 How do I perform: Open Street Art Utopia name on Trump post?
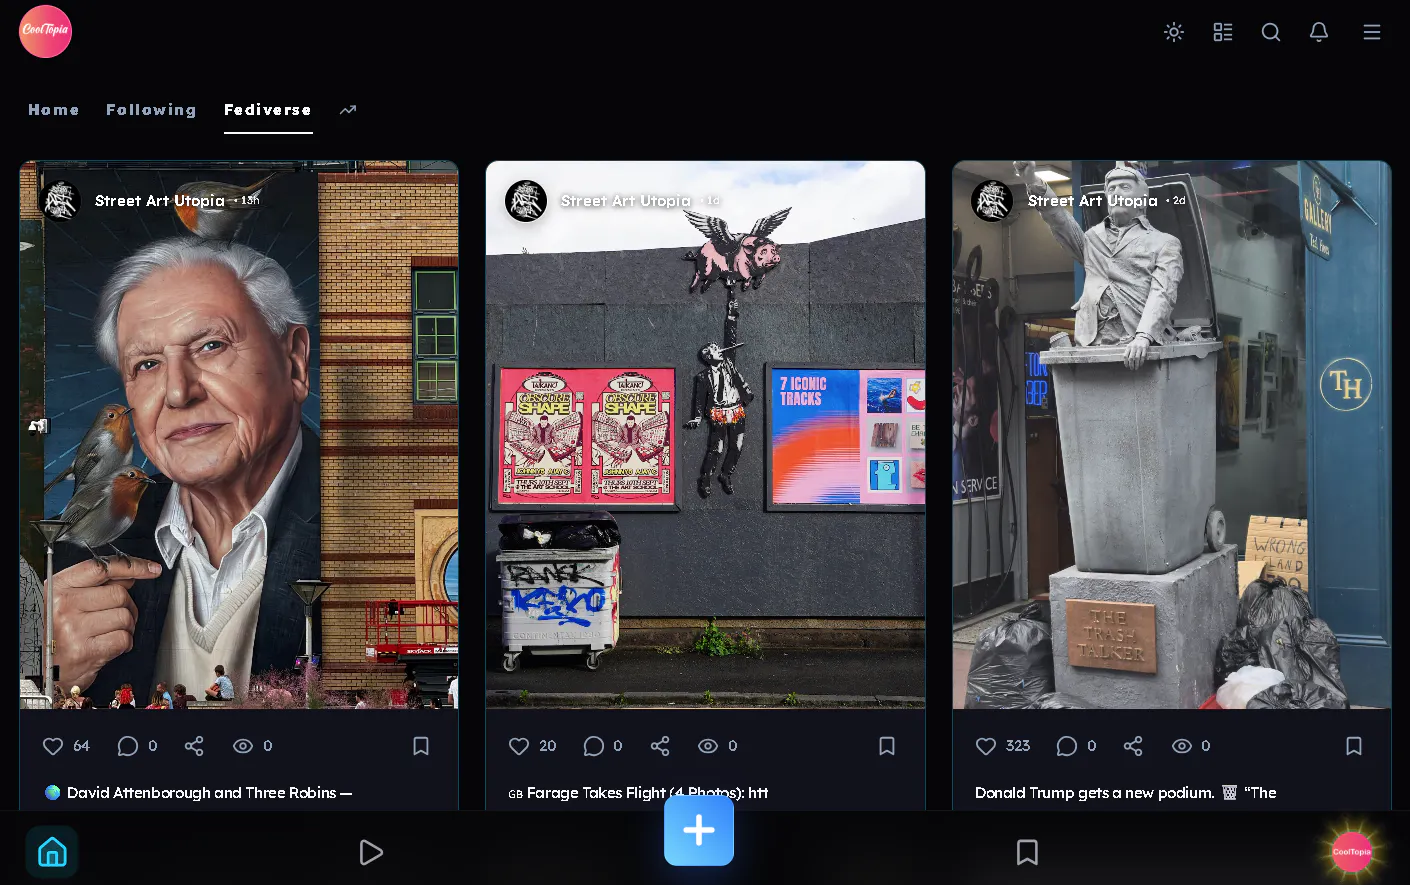click(x=1093, y=201)
